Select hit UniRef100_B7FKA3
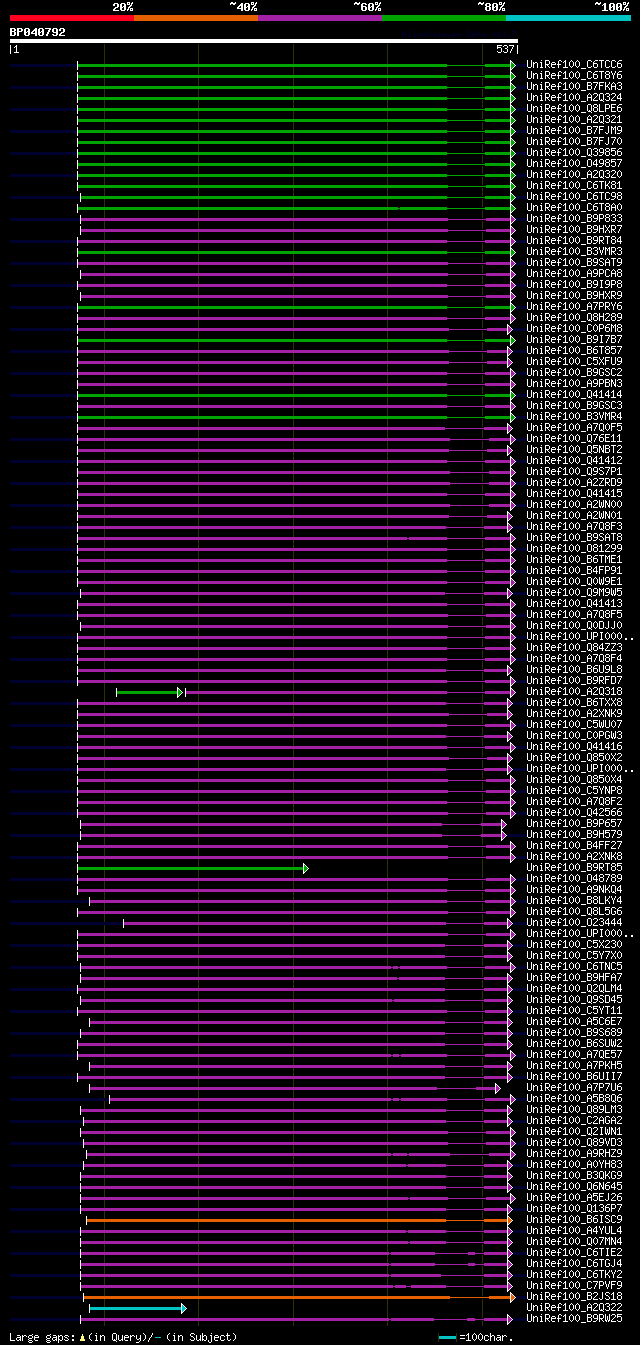Screen dimensions: 640x1345 574,87
